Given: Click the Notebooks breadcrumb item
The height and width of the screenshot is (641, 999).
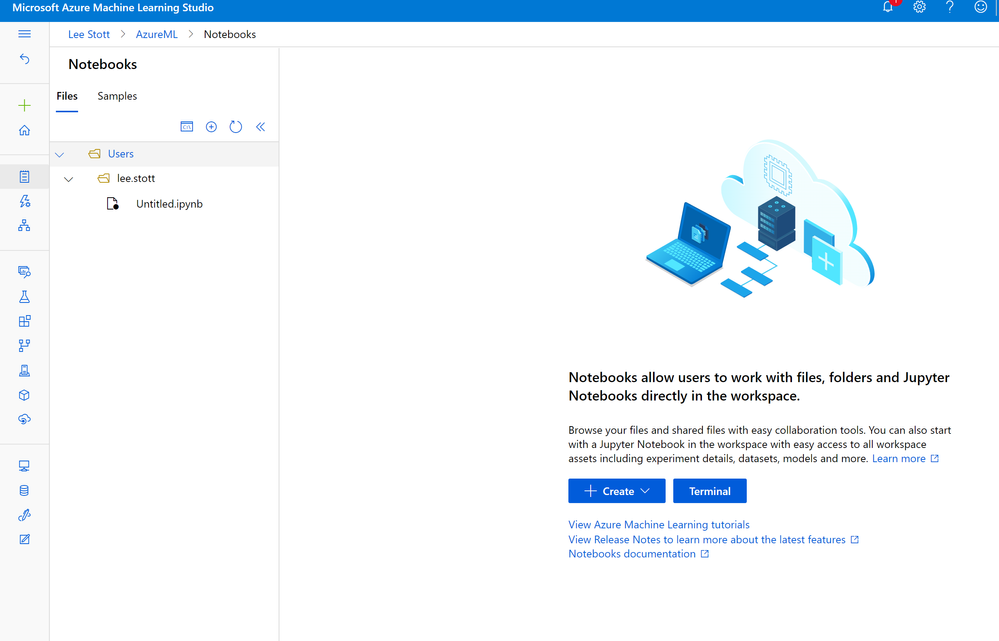Looking at the screenshot, I should tap(230, 34).
